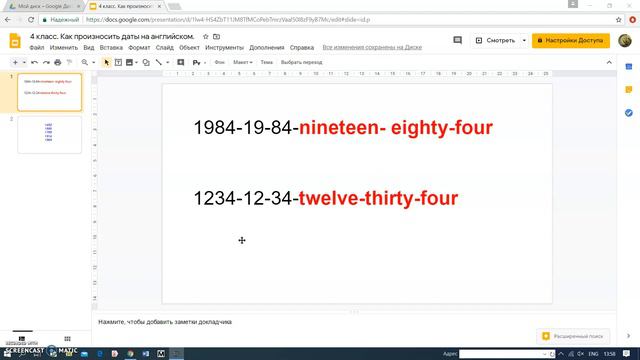640x360 pixels.
Task: Add a comment from toolbar
Action: pyautogui.click(x=180, y=62)
